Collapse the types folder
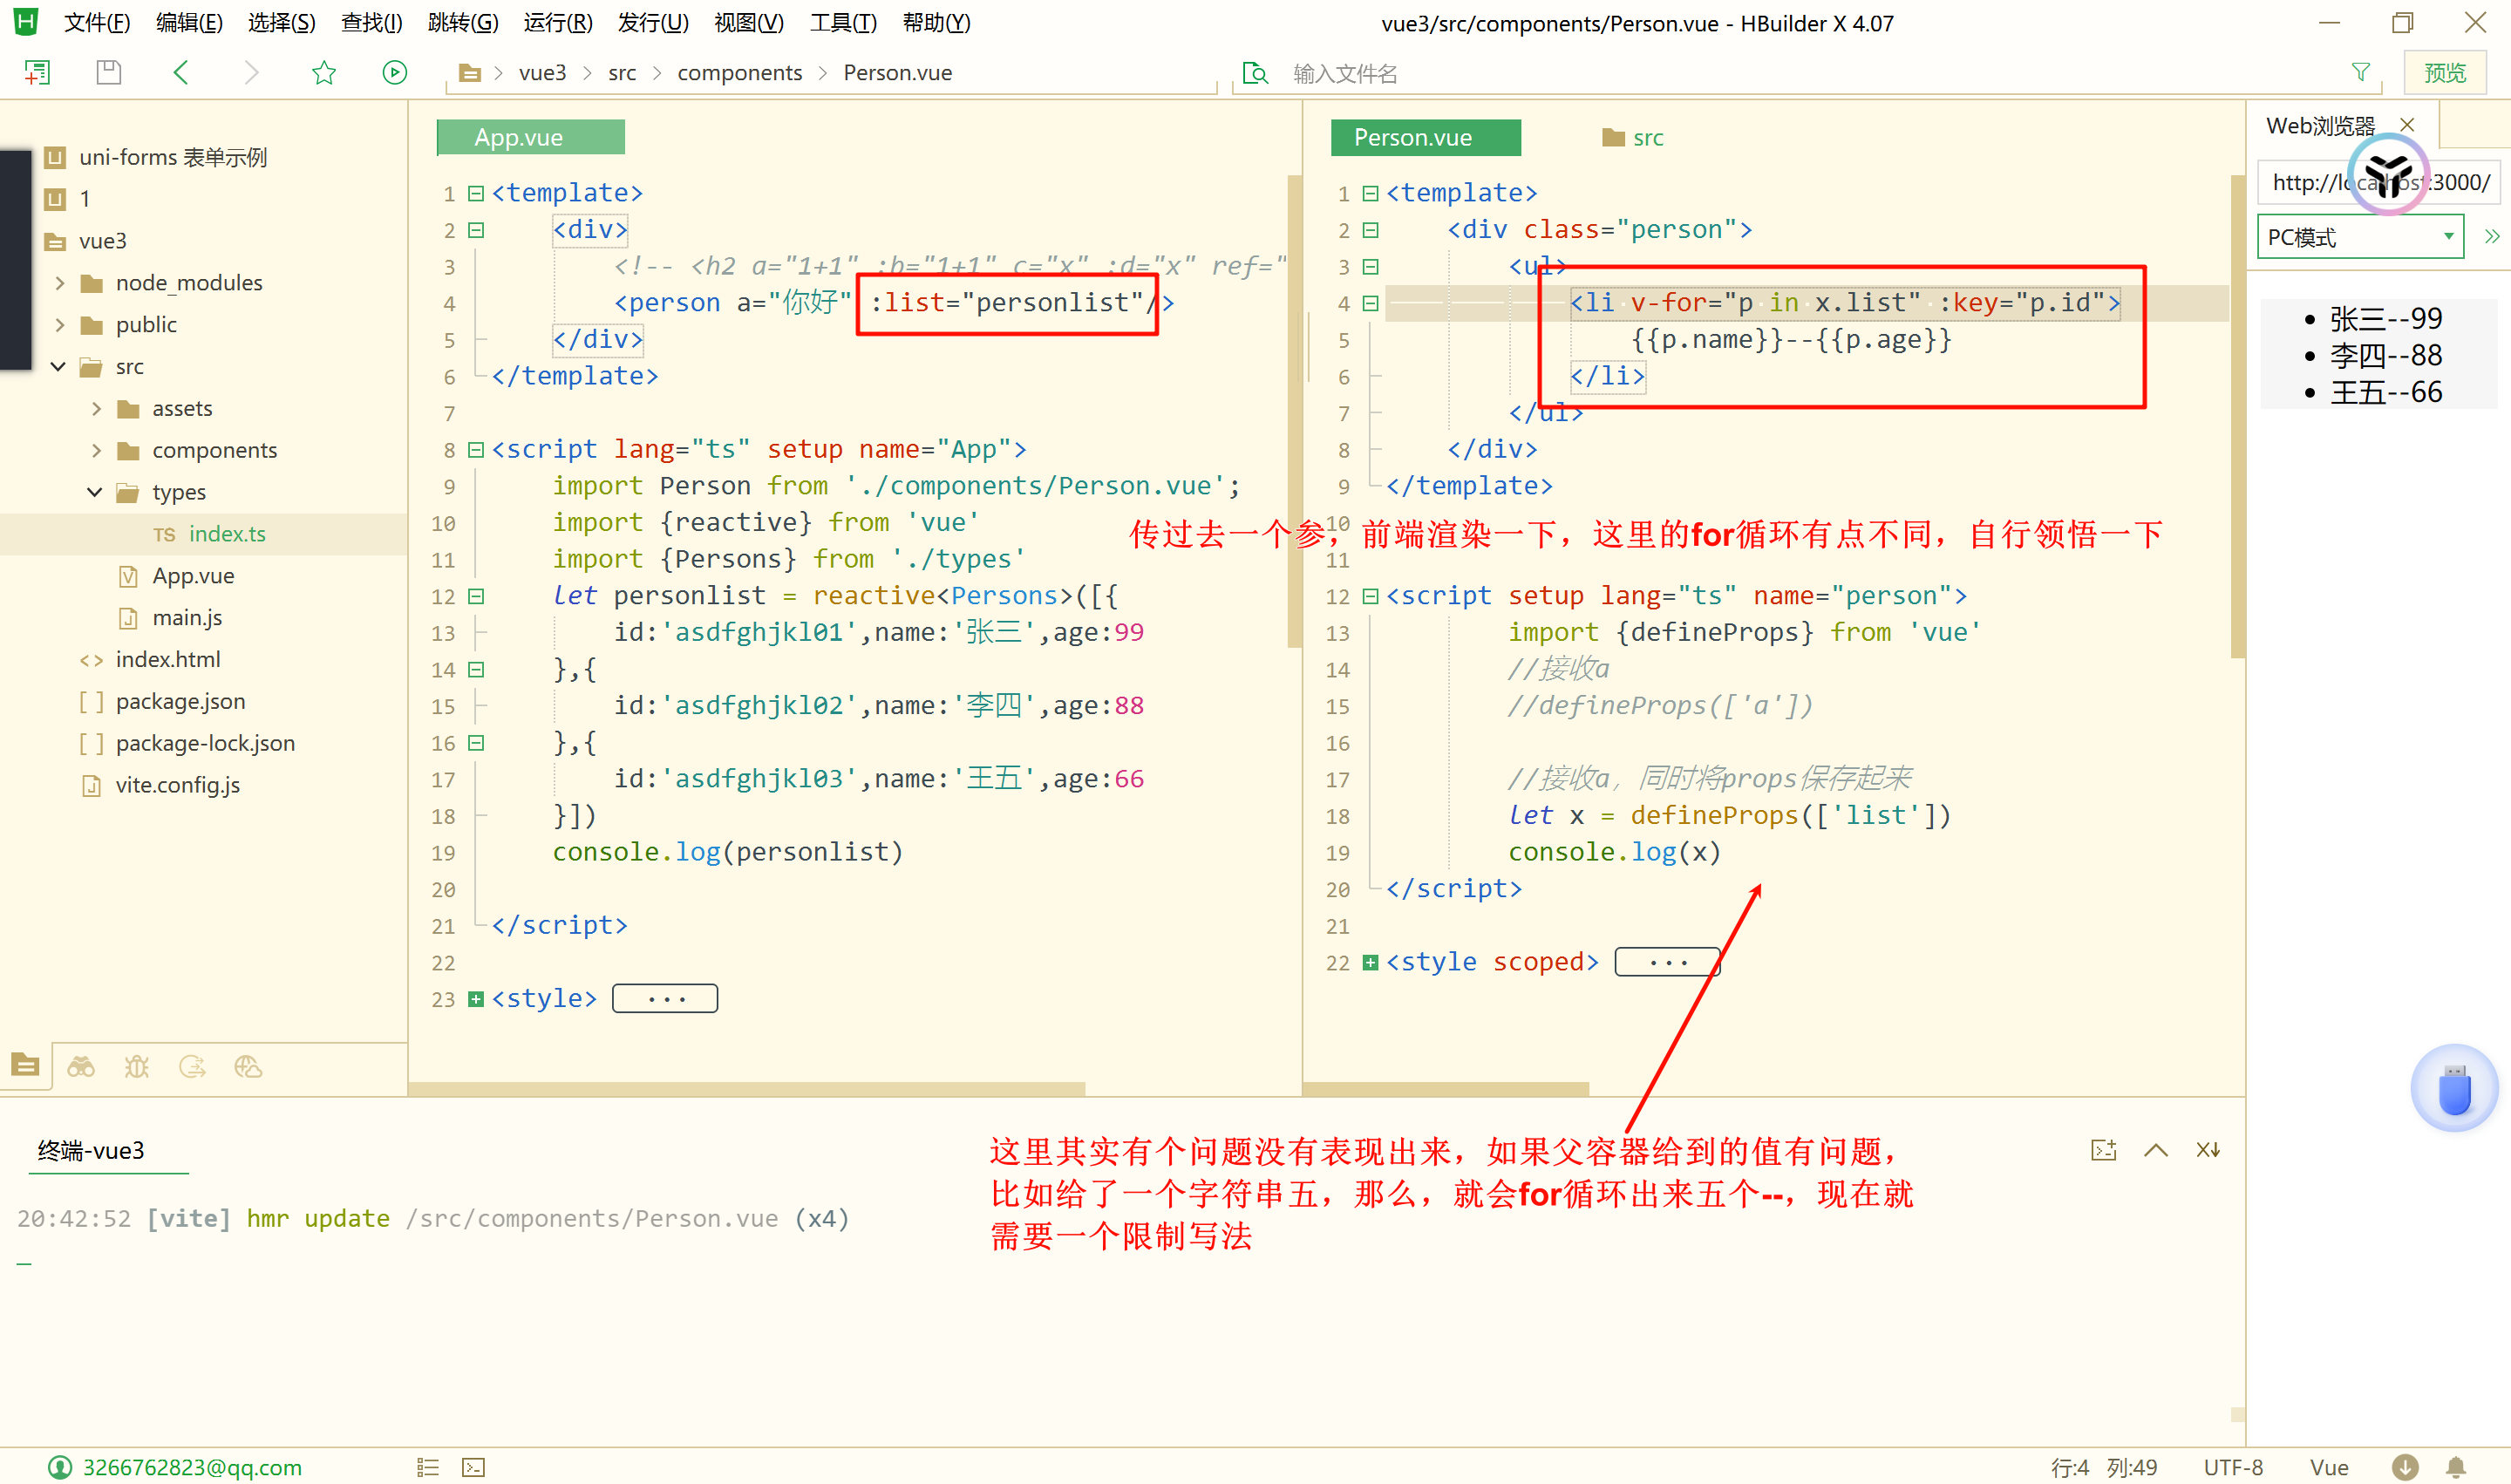Viewport: 2511px width, 1484px height. (95, 492)
